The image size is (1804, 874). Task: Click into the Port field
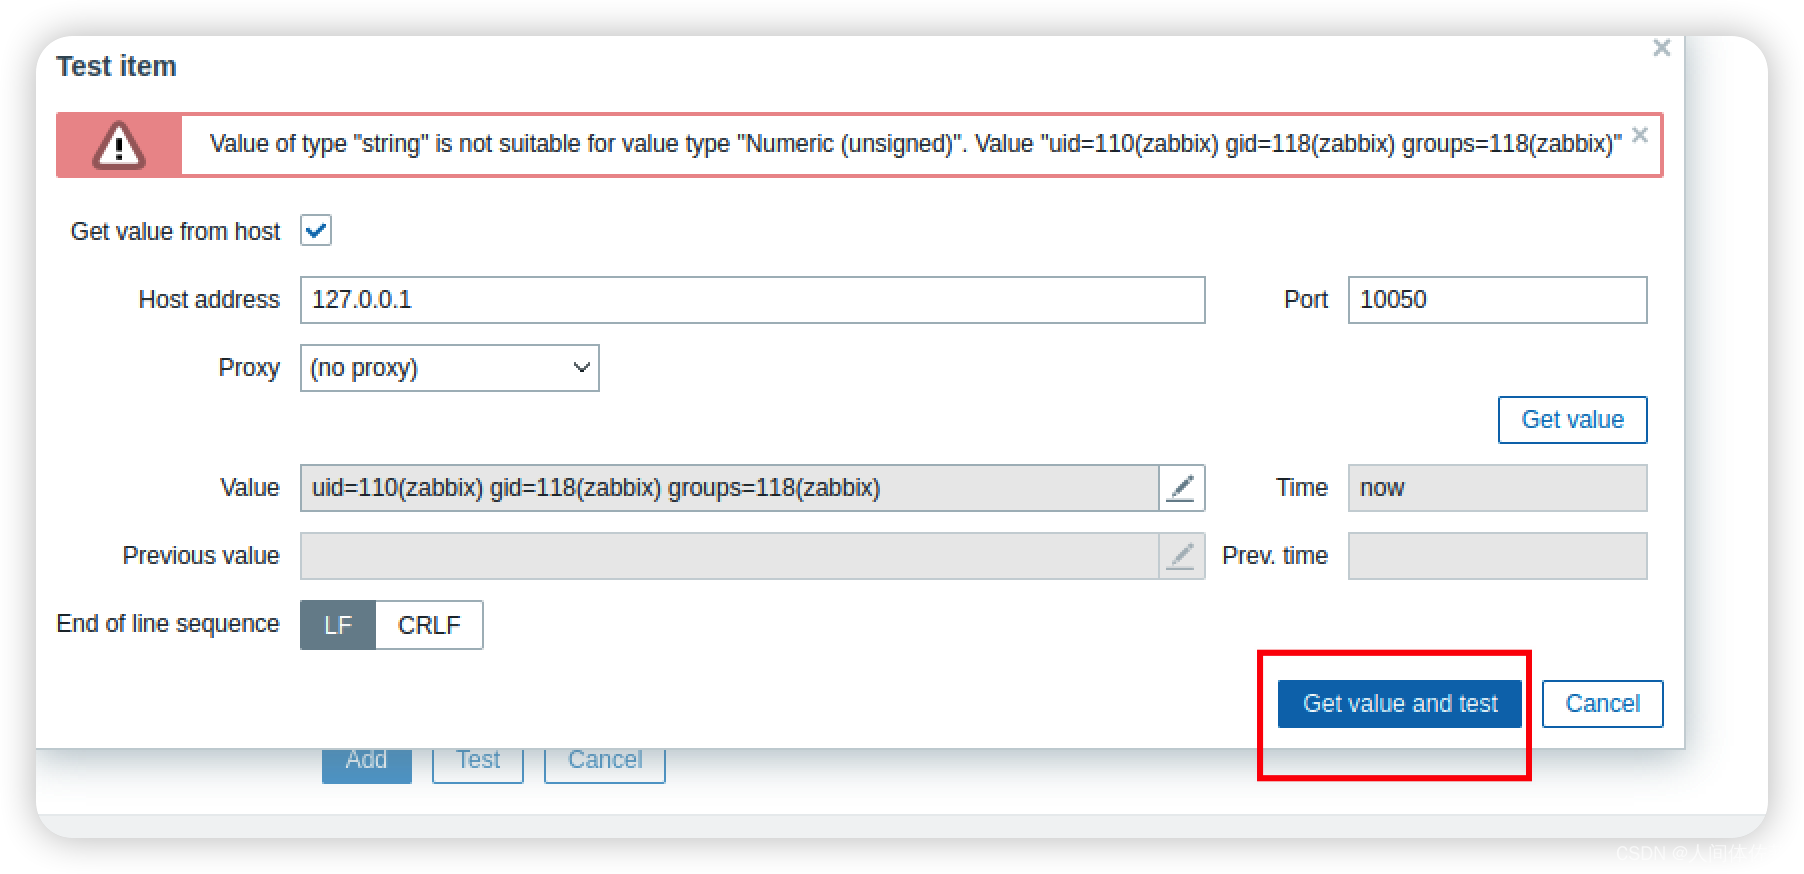(1497, 300)
